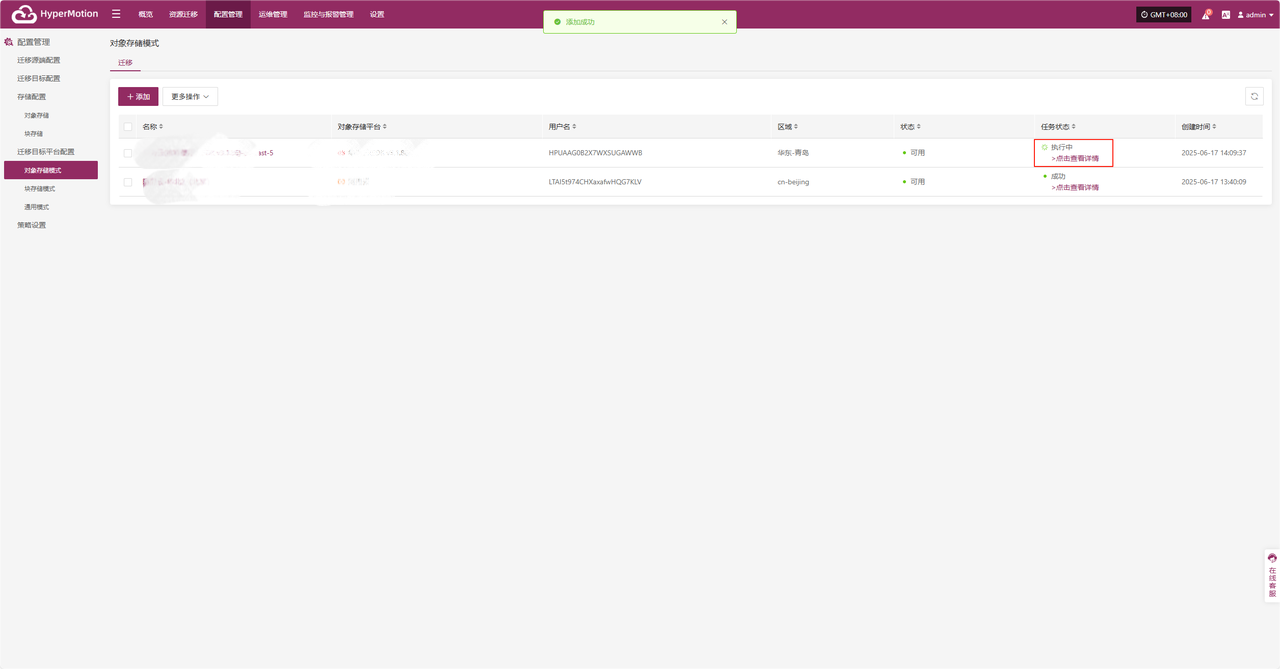Click the region cell cn-beijing
This screenshot has height=669, width=1280.
click(x=793, y=182)
